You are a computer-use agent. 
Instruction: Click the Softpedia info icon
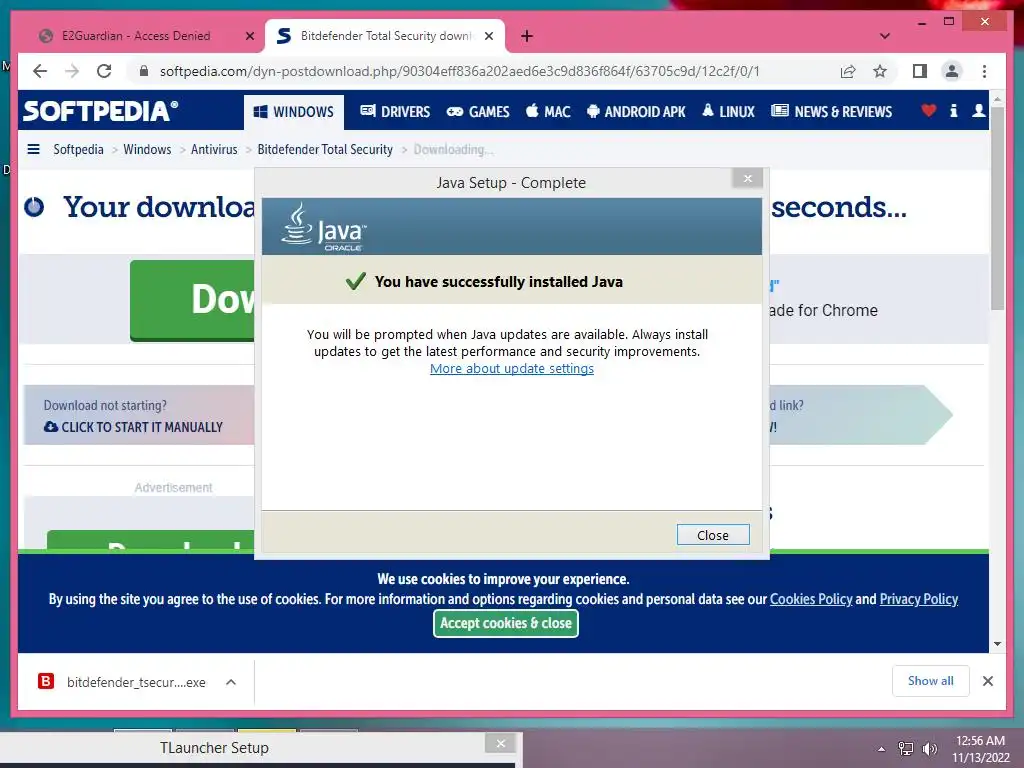953,111
